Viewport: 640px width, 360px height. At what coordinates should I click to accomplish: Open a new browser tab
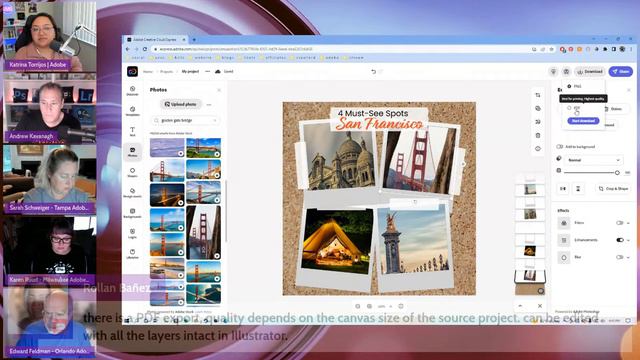tap(194, 40)
